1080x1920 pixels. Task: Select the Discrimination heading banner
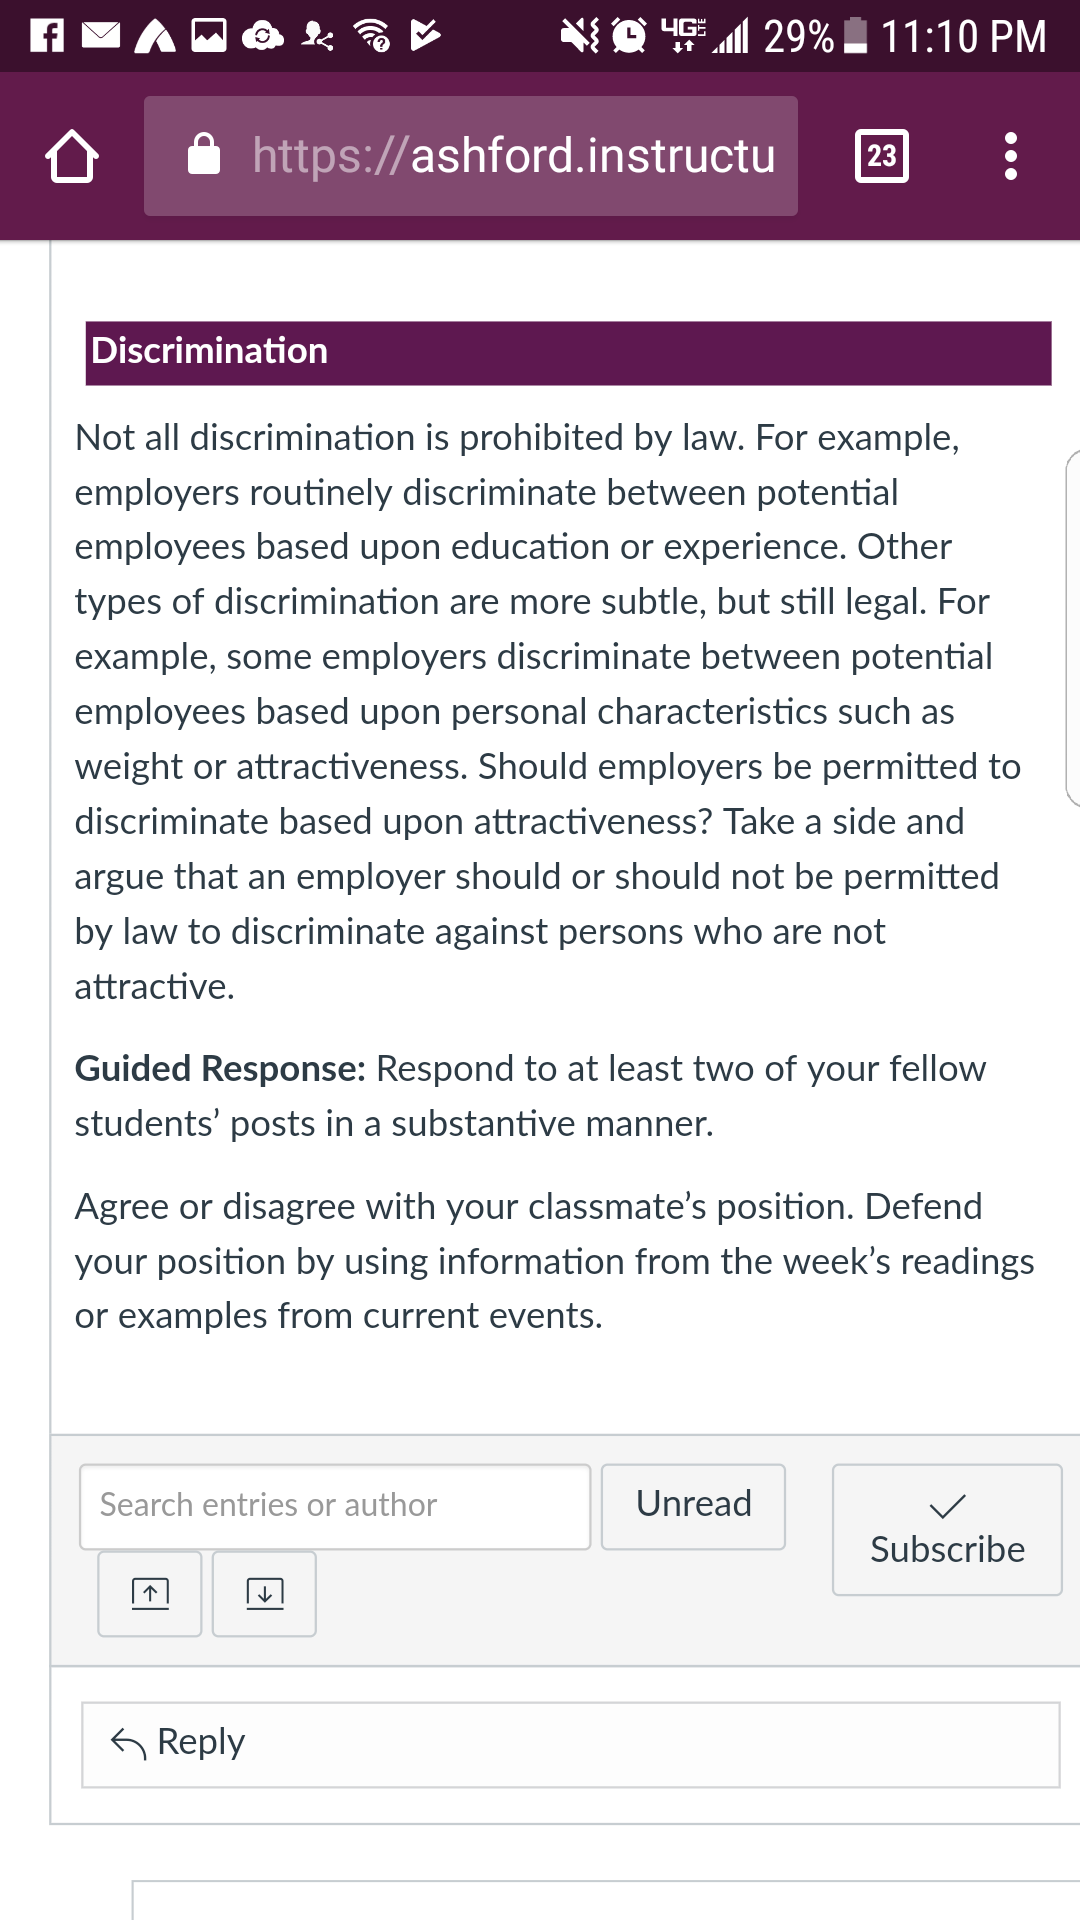pos(568,352)
